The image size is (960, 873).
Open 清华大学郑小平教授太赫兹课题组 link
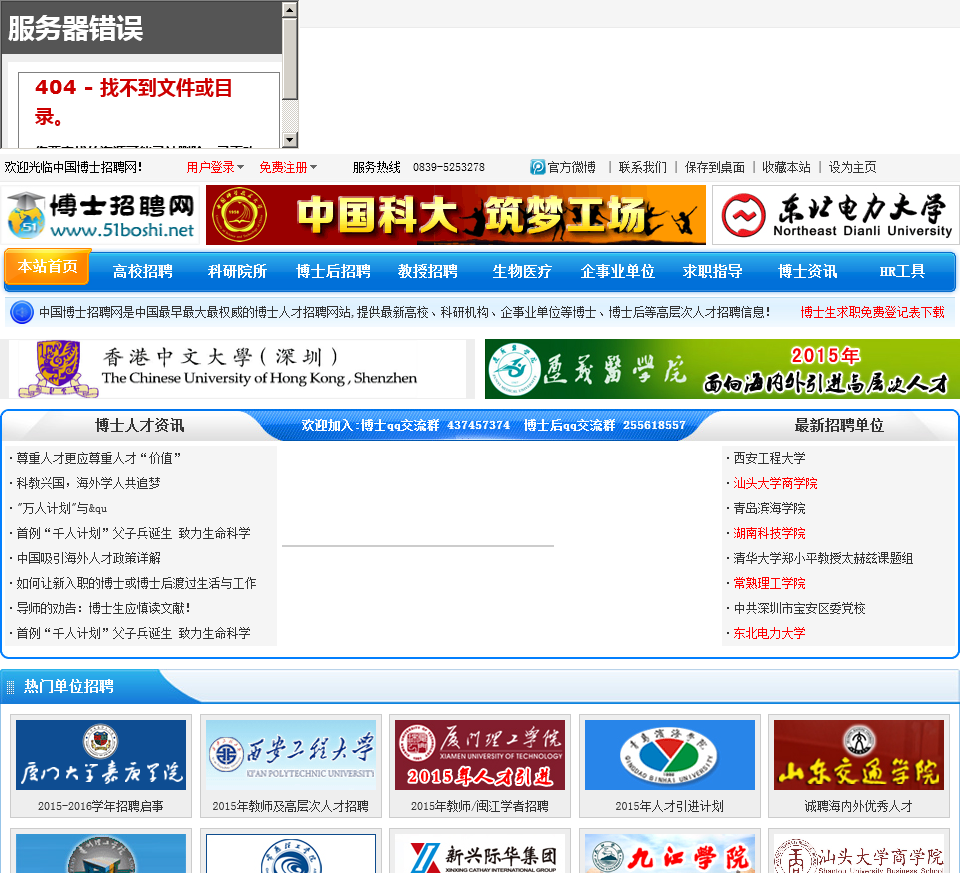(x=823, y=558)
